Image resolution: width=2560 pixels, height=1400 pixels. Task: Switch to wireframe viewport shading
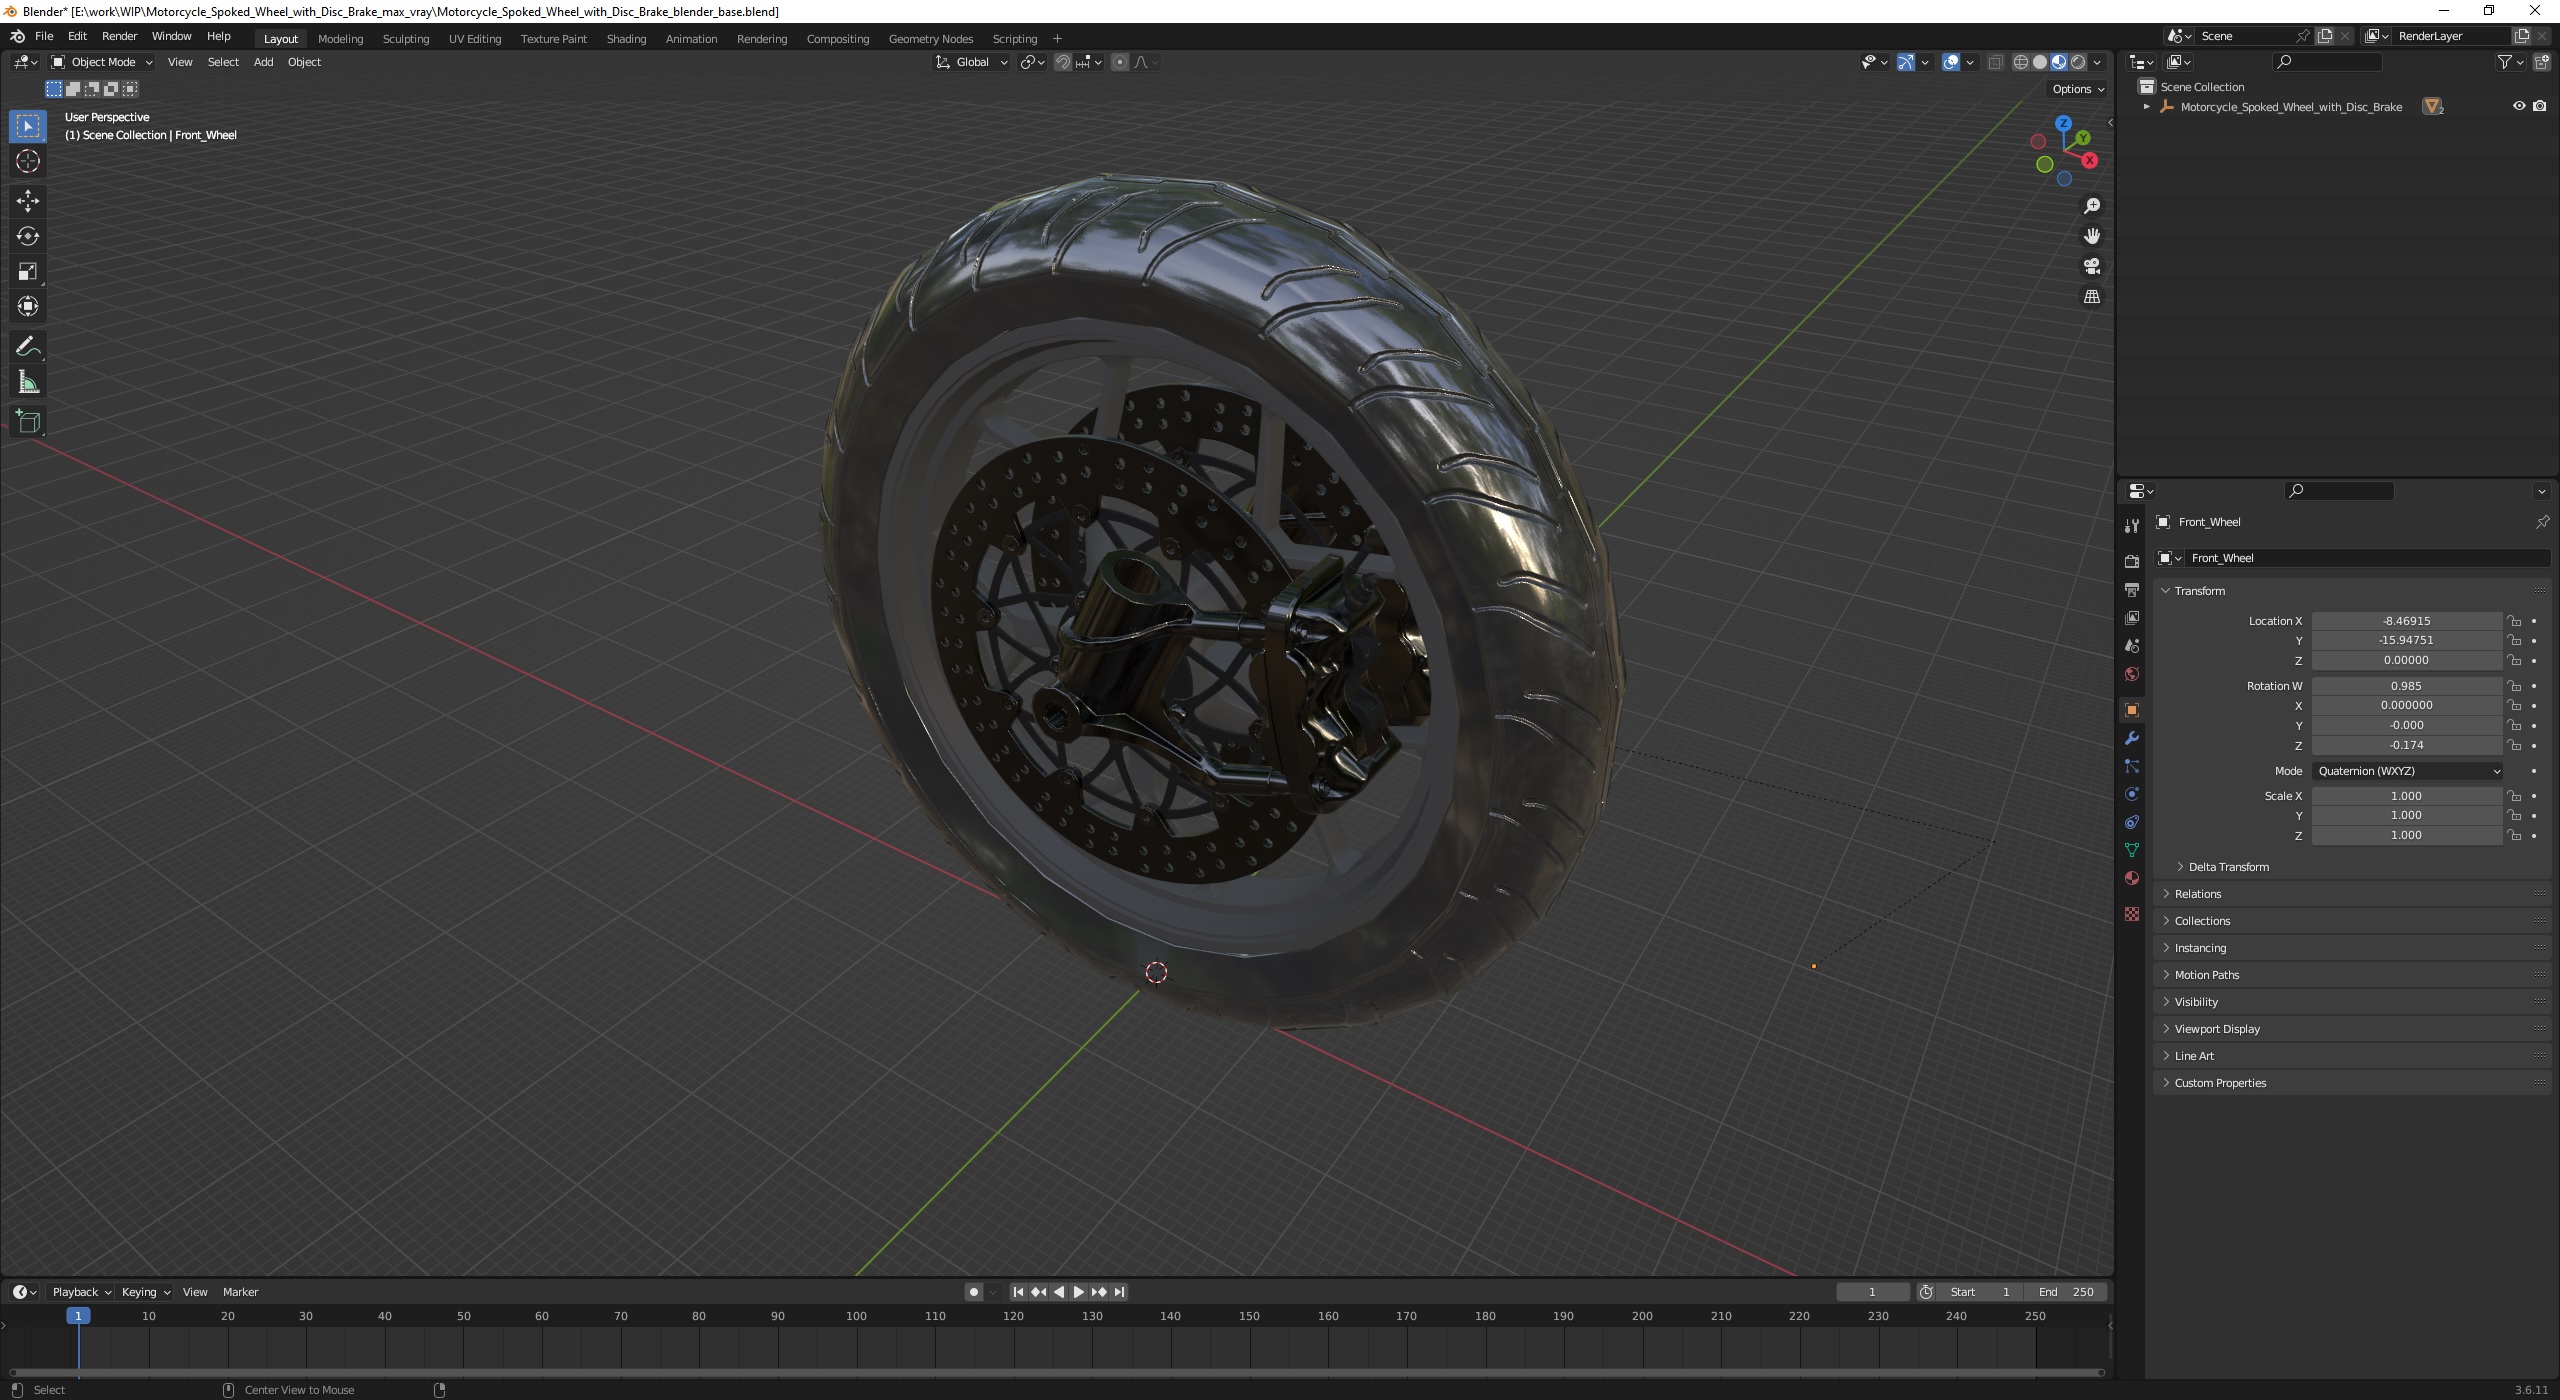[2020, 62]
